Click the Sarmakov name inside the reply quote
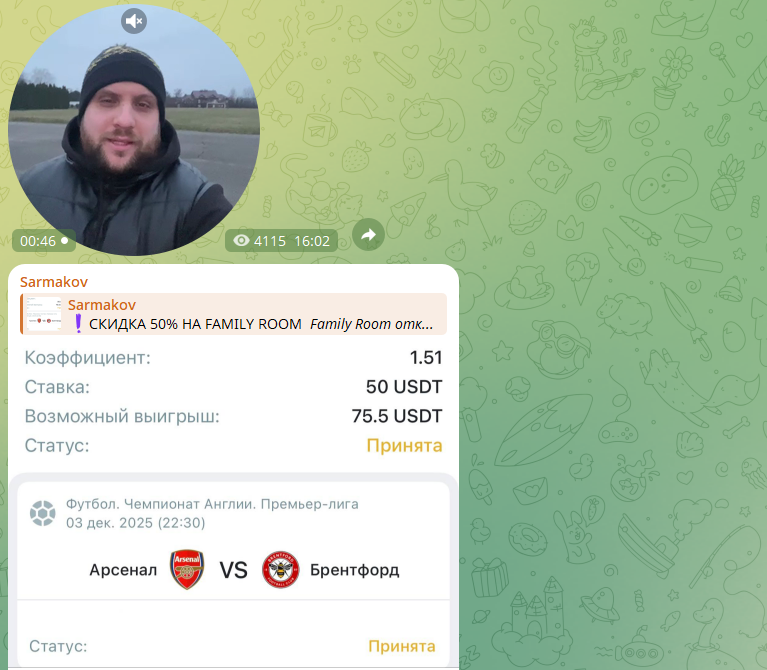The height and width of the screenshot is (670, 767). coord(102,305)
